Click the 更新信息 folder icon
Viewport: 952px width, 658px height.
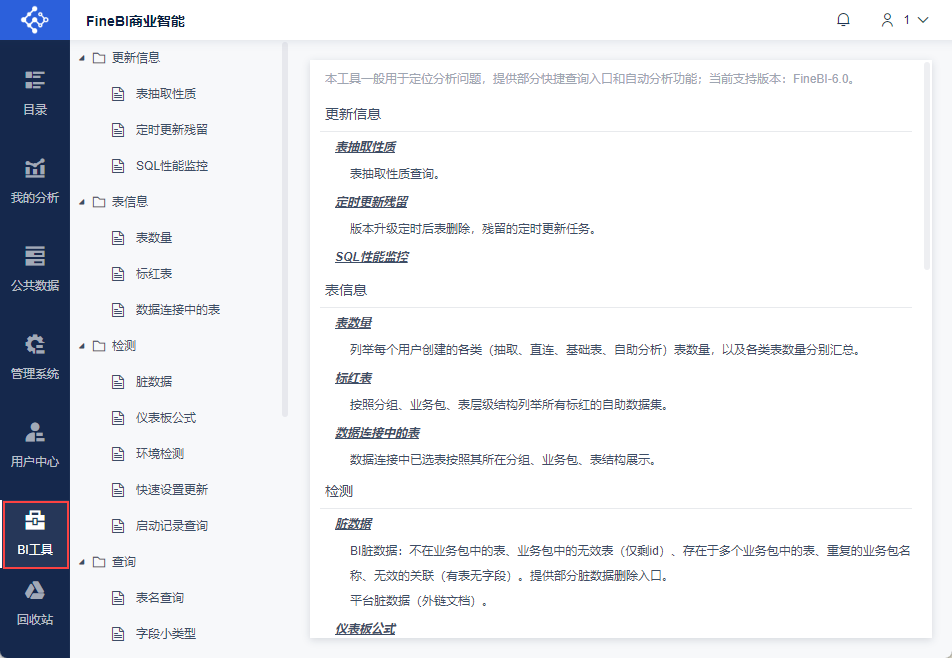tap(99, 58)
